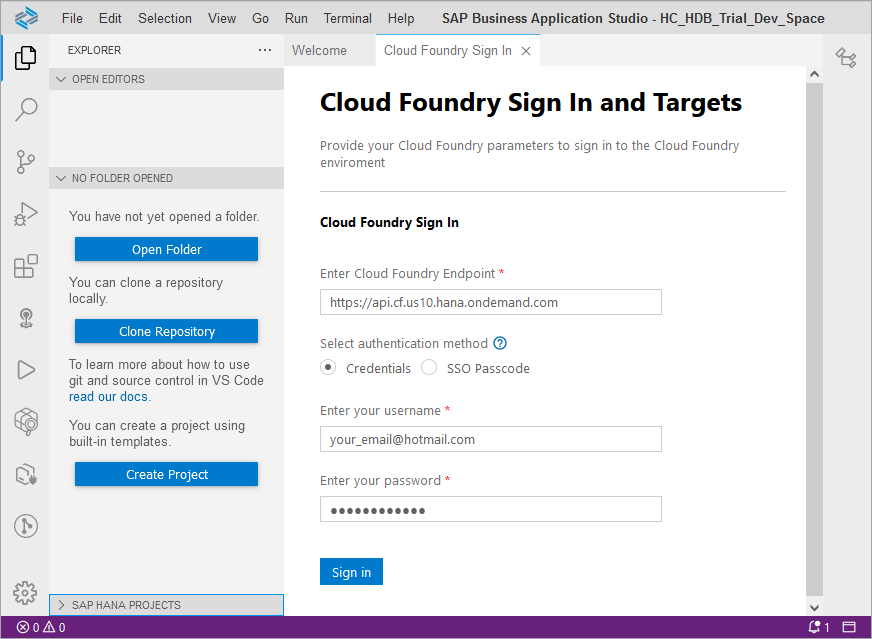This screenshot has width=872, height=639.
Task: Click the vertical scrollbar thumb in editor
Action: tap(814, 339)
